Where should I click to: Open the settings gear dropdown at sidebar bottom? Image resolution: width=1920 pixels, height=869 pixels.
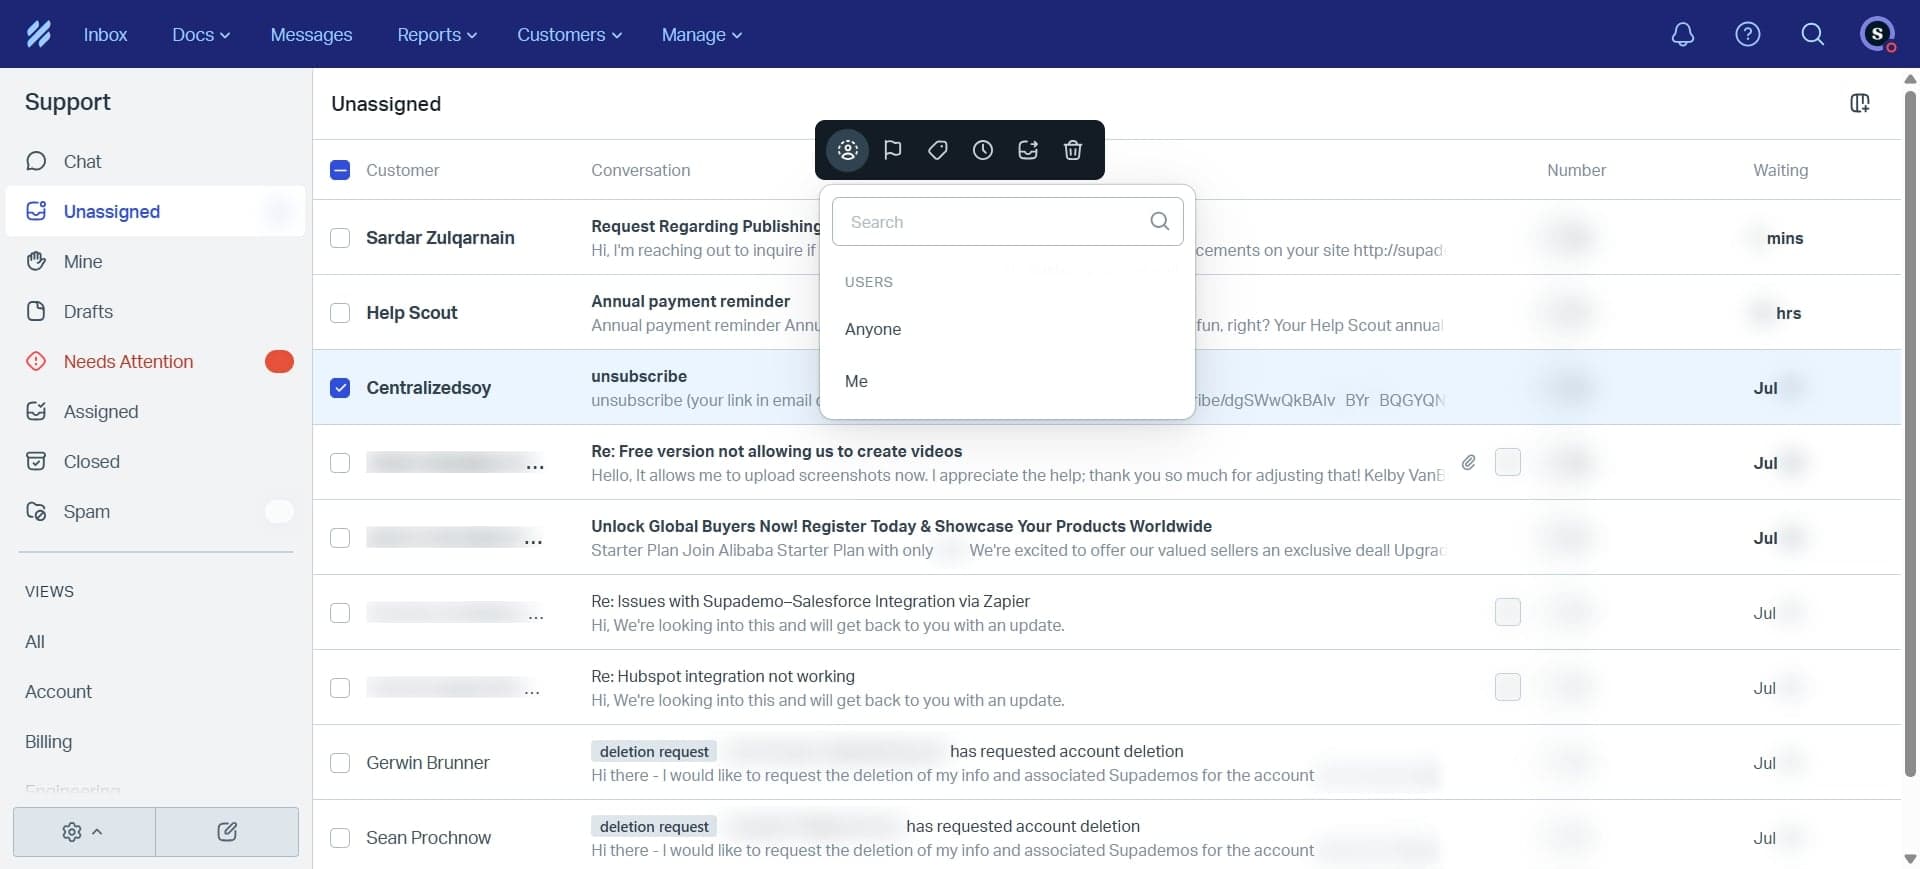pos(83,832)
